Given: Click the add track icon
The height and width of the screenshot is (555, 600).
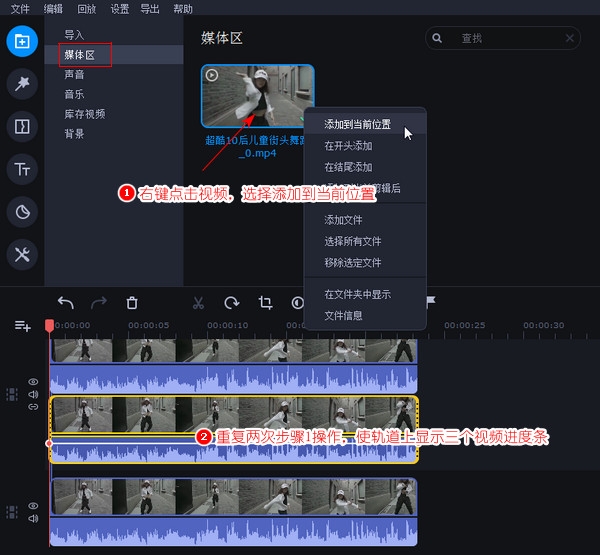Looking at the screenshot, I should click(x=23, y=326).
